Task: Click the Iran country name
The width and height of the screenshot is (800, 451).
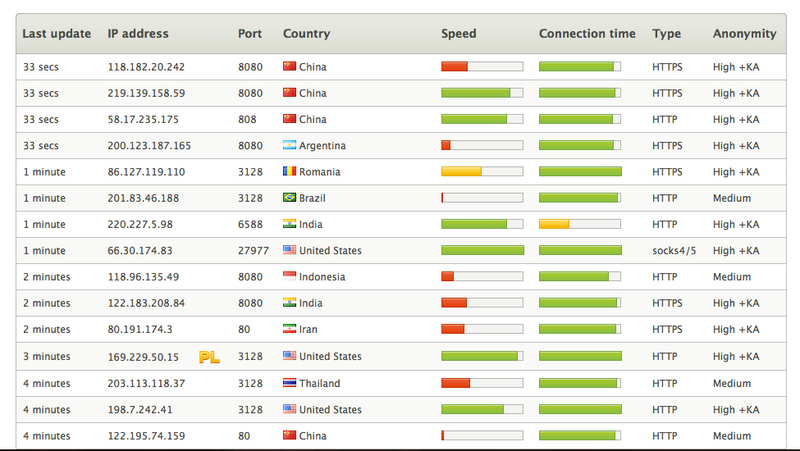Action: click(308, 330)
